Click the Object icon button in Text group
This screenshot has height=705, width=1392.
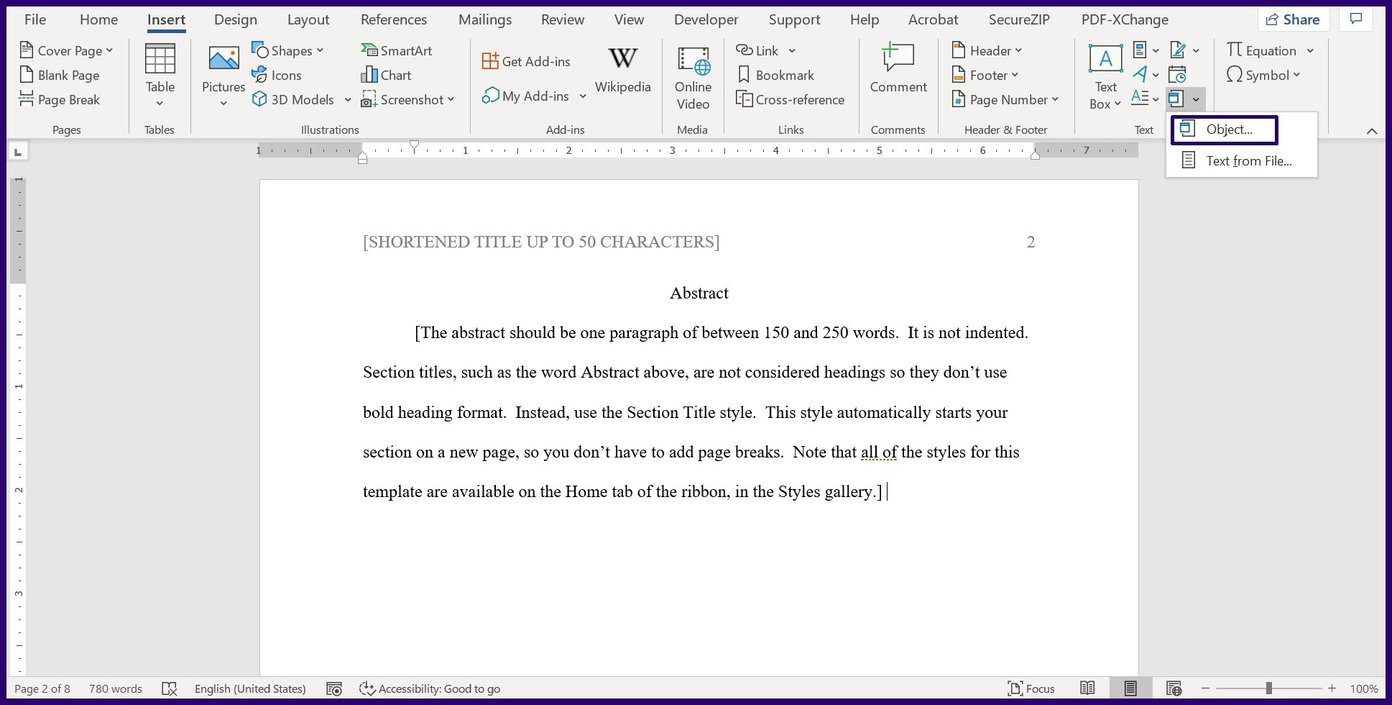[1177, 99]
